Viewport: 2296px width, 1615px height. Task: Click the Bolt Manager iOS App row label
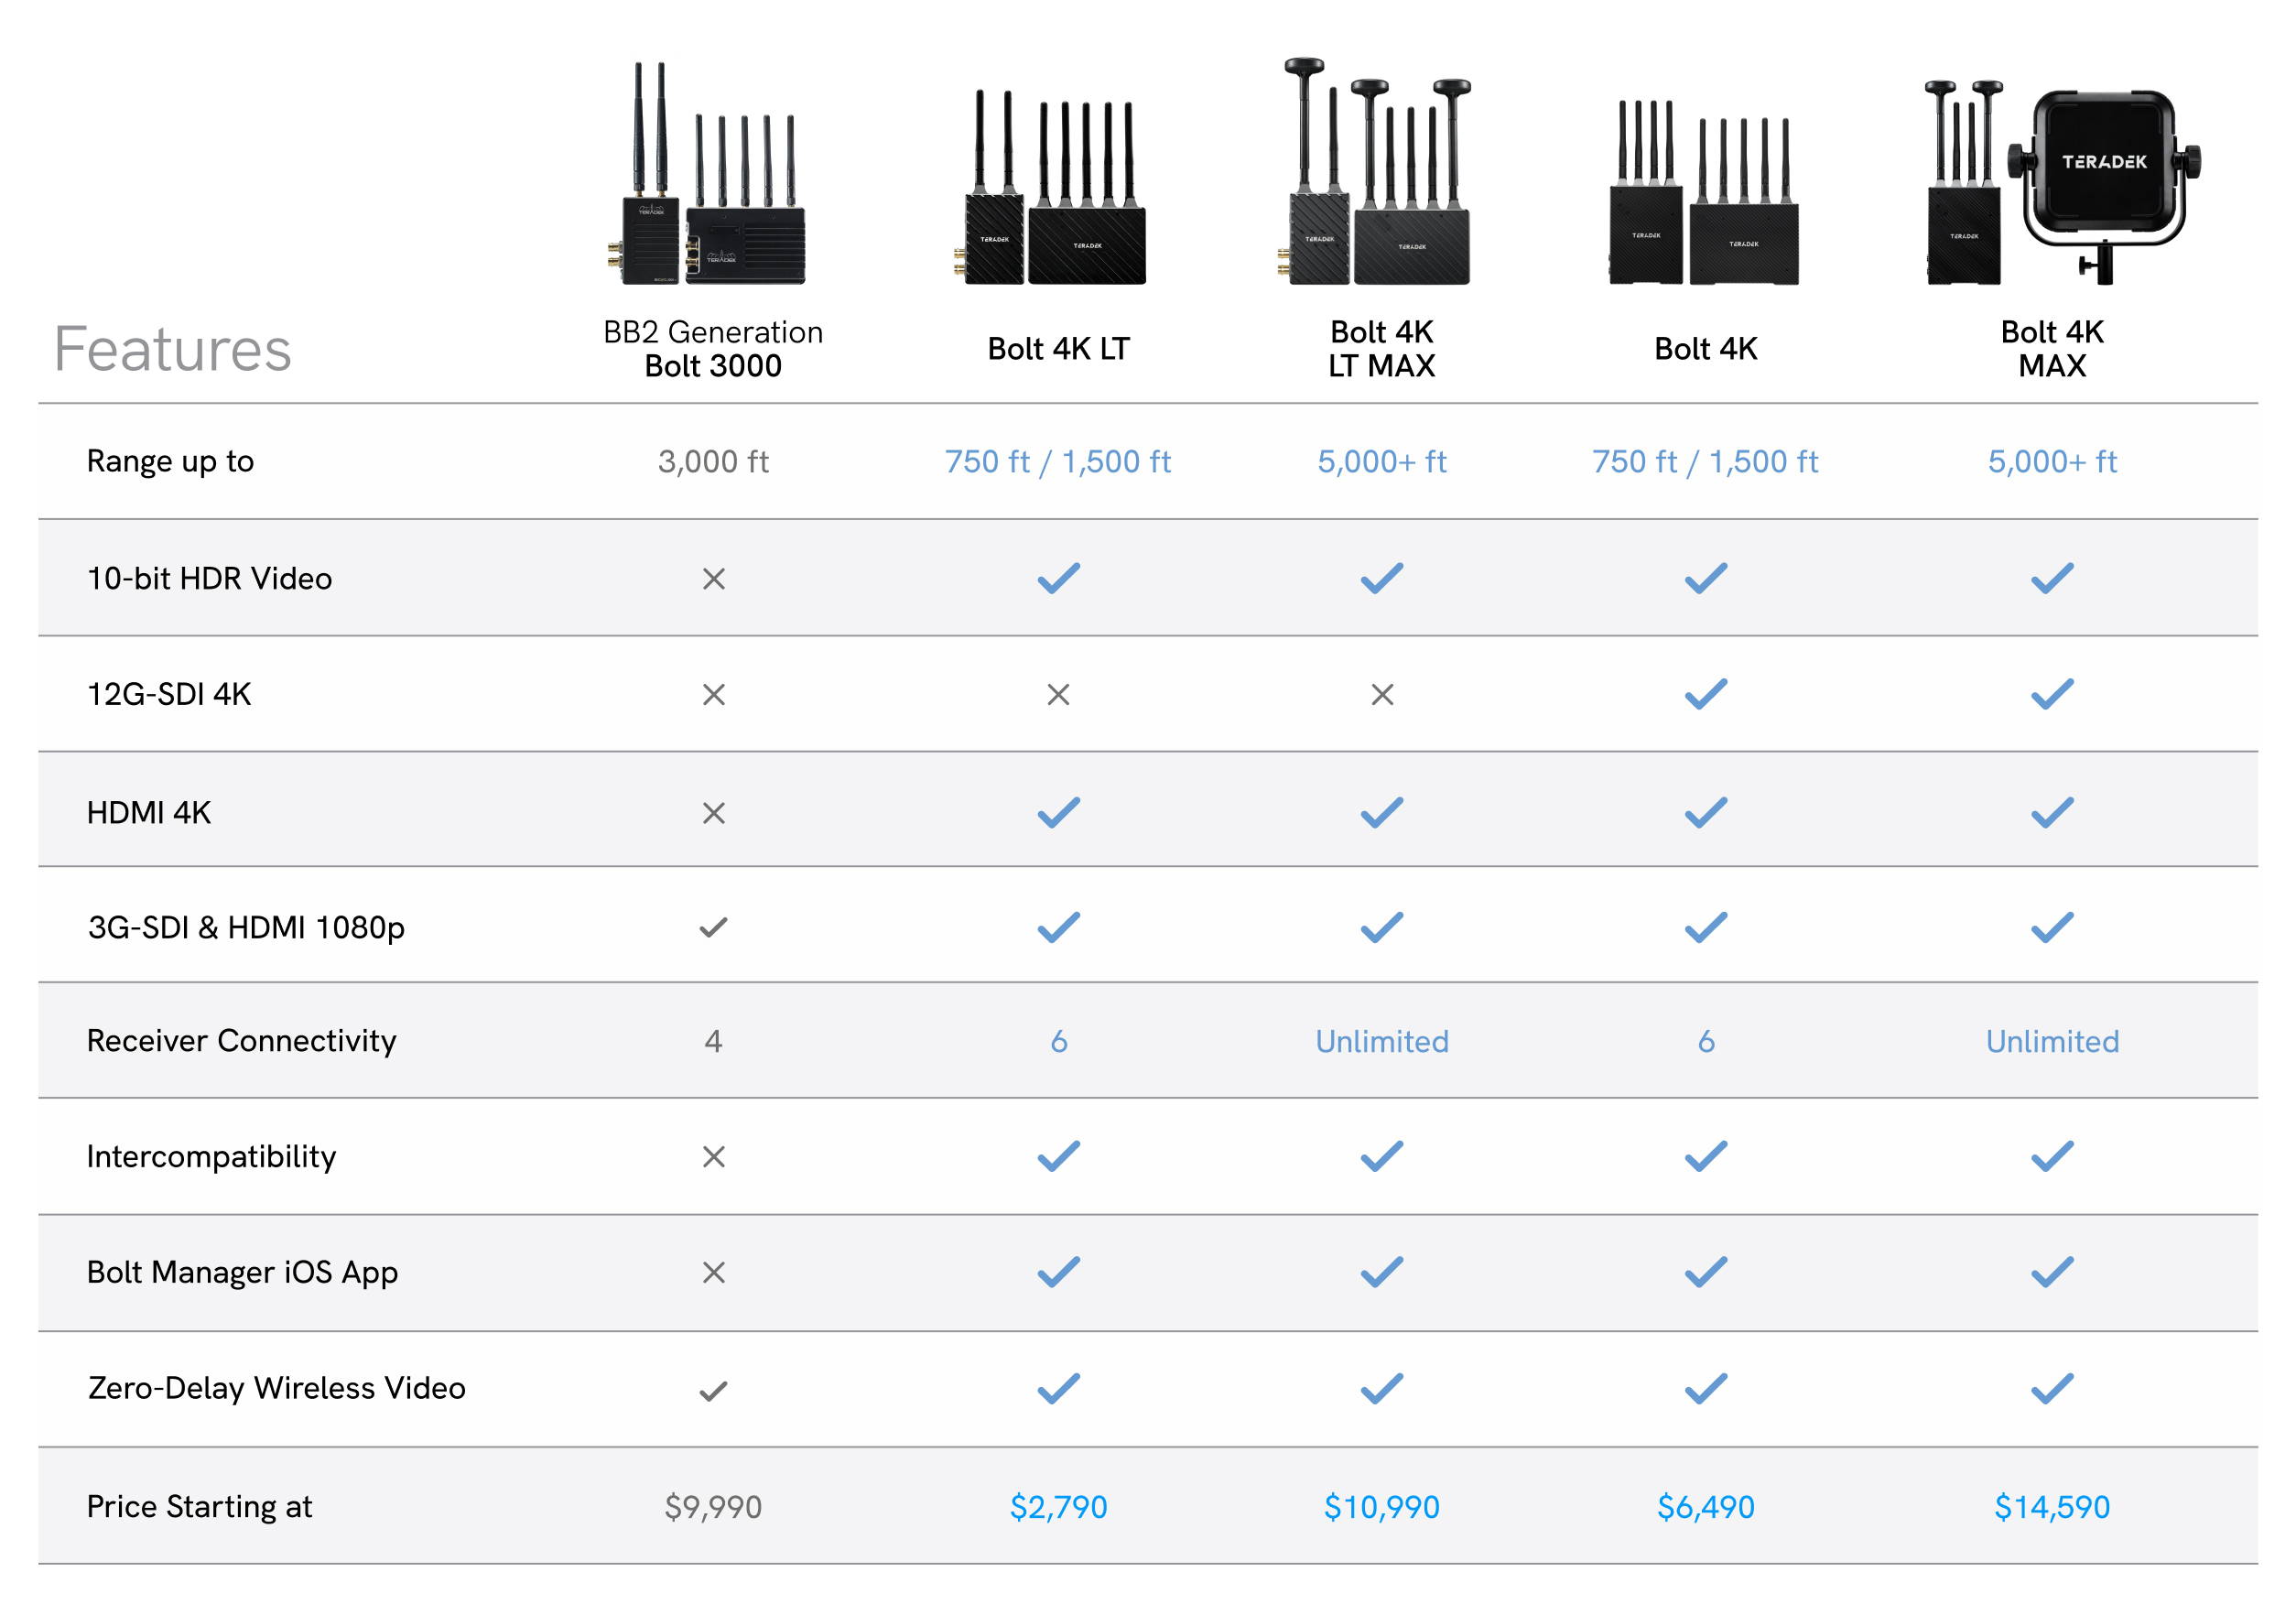pyautogui.click(x=242, y=1273)
